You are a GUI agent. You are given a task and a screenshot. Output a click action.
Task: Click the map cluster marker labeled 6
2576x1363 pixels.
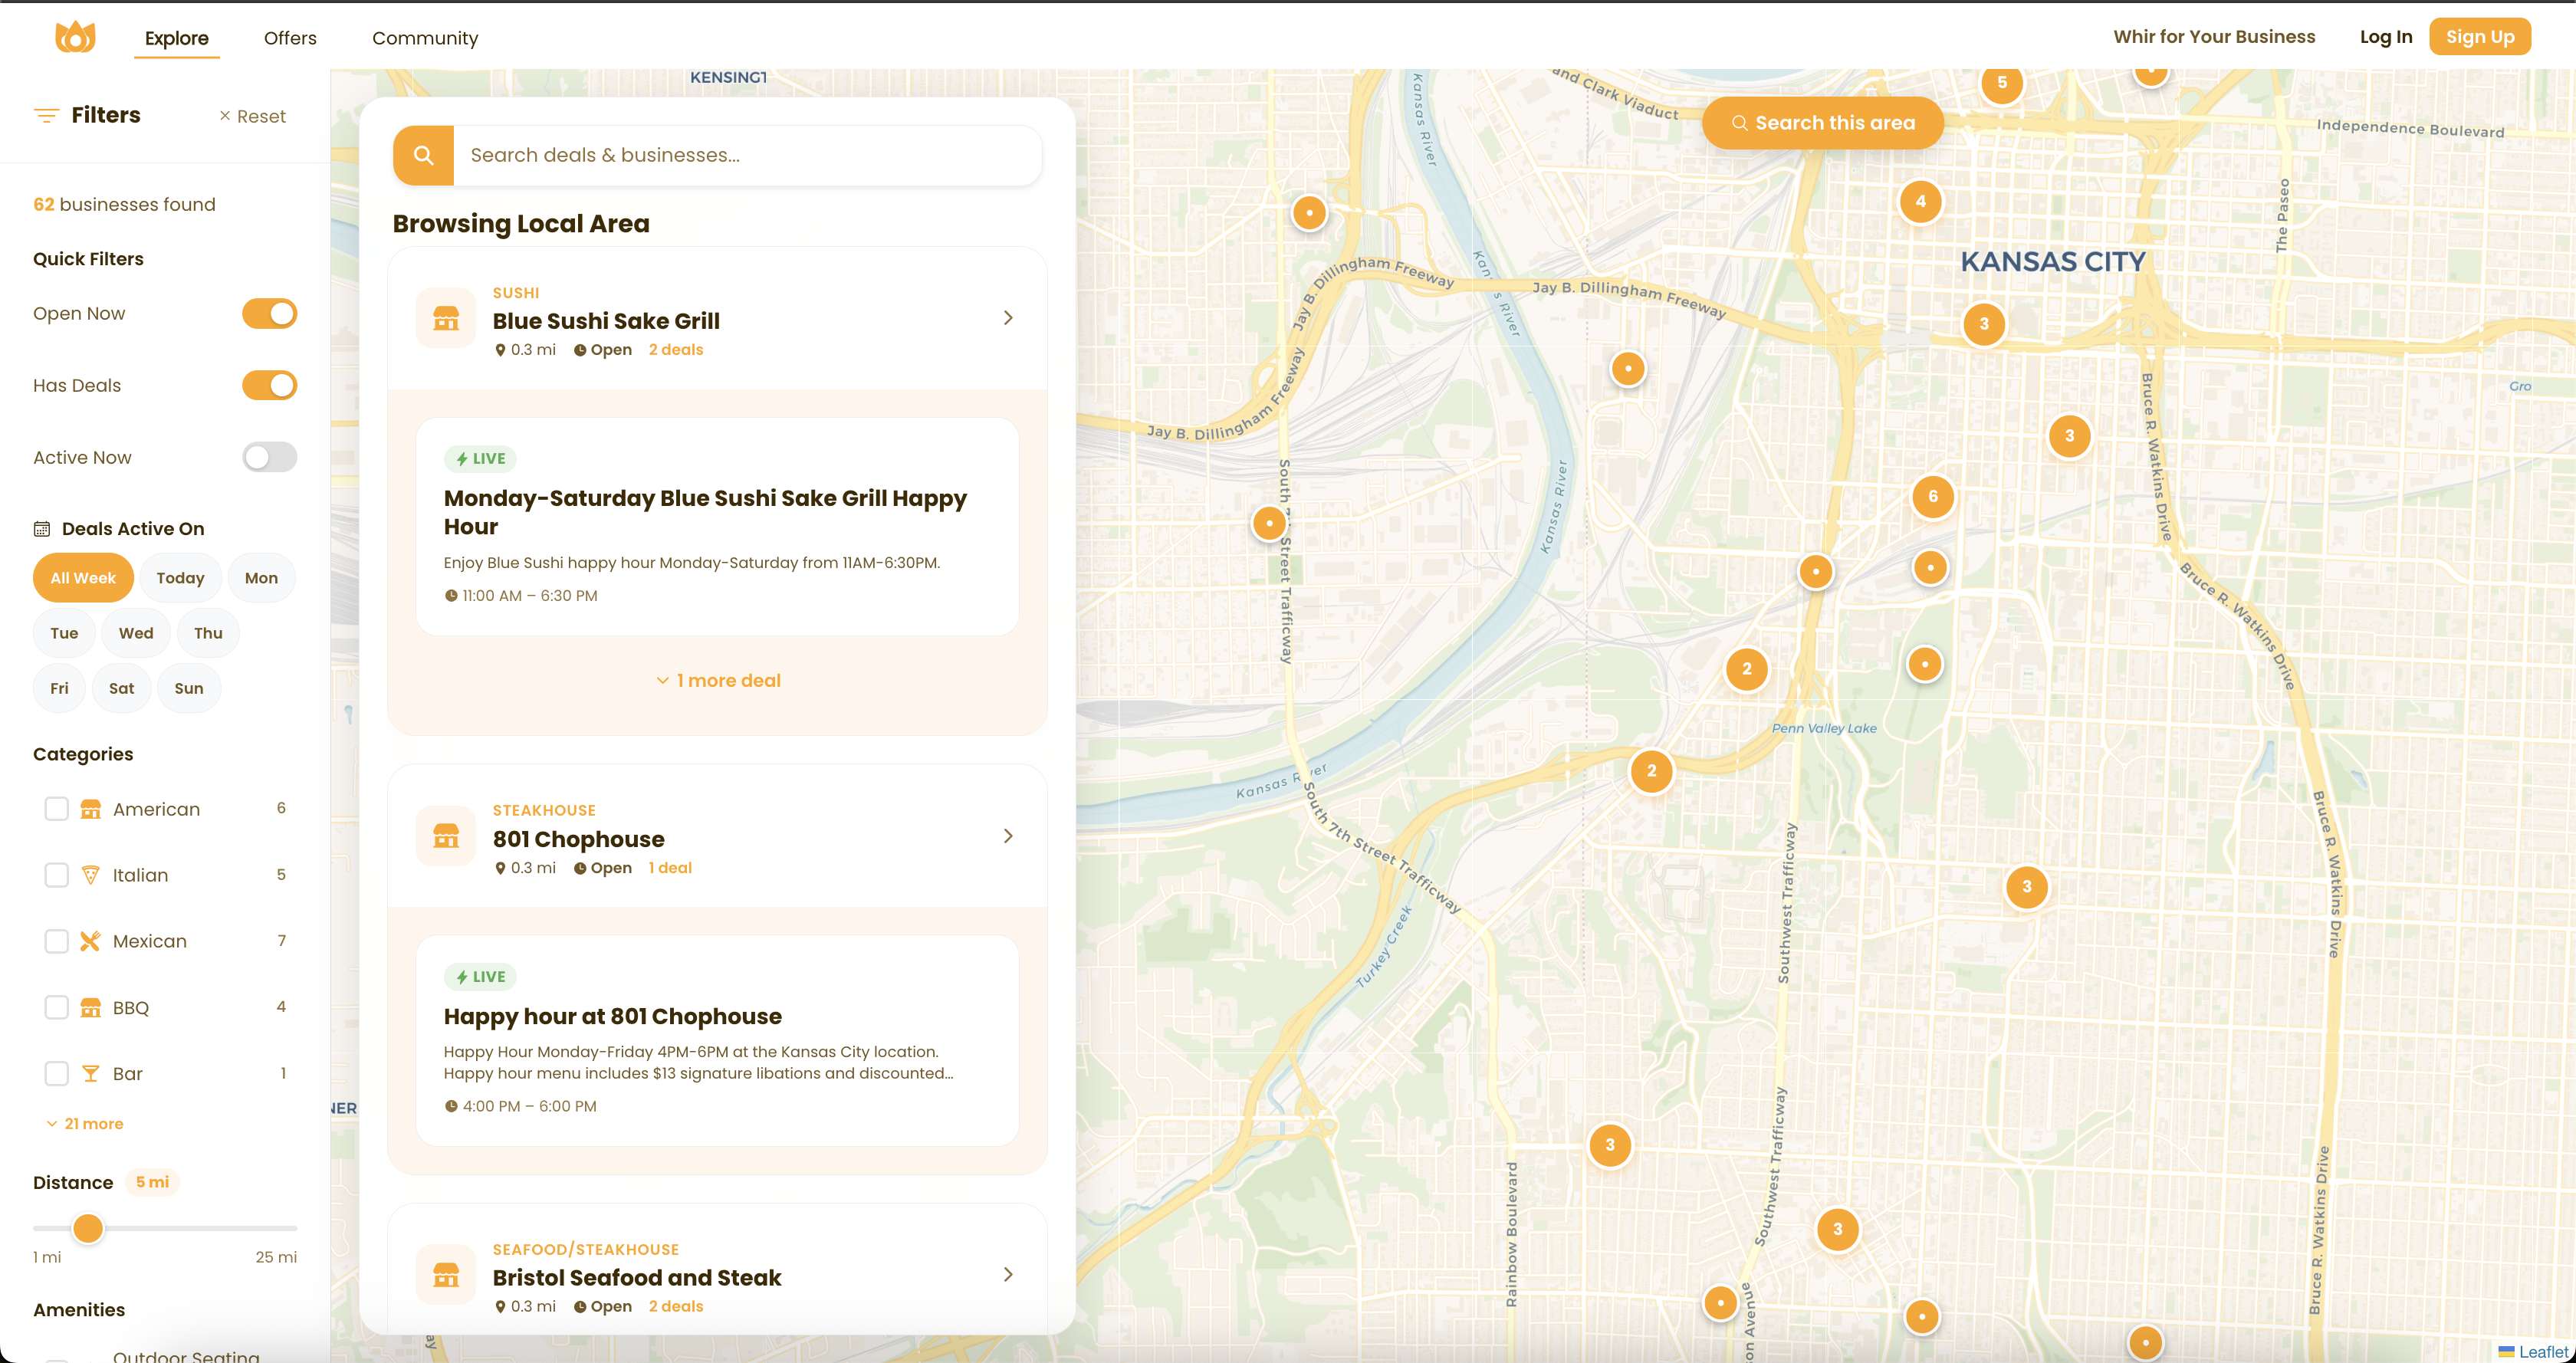coord(1933,496)
